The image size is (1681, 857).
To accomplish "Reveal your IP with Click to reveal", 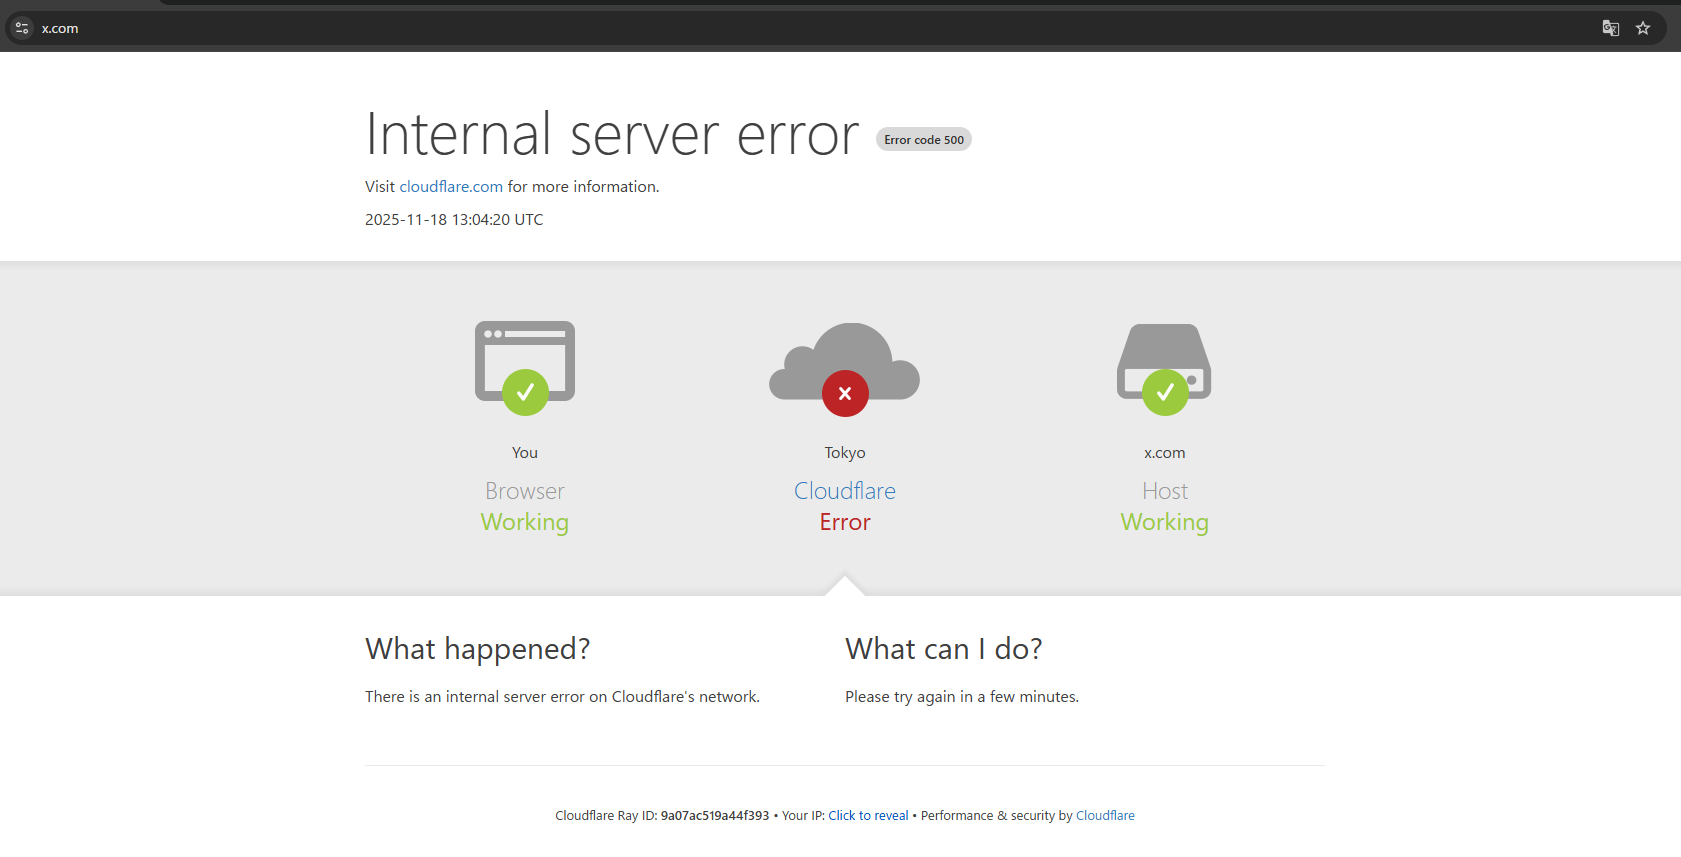I will coord(868,816).
